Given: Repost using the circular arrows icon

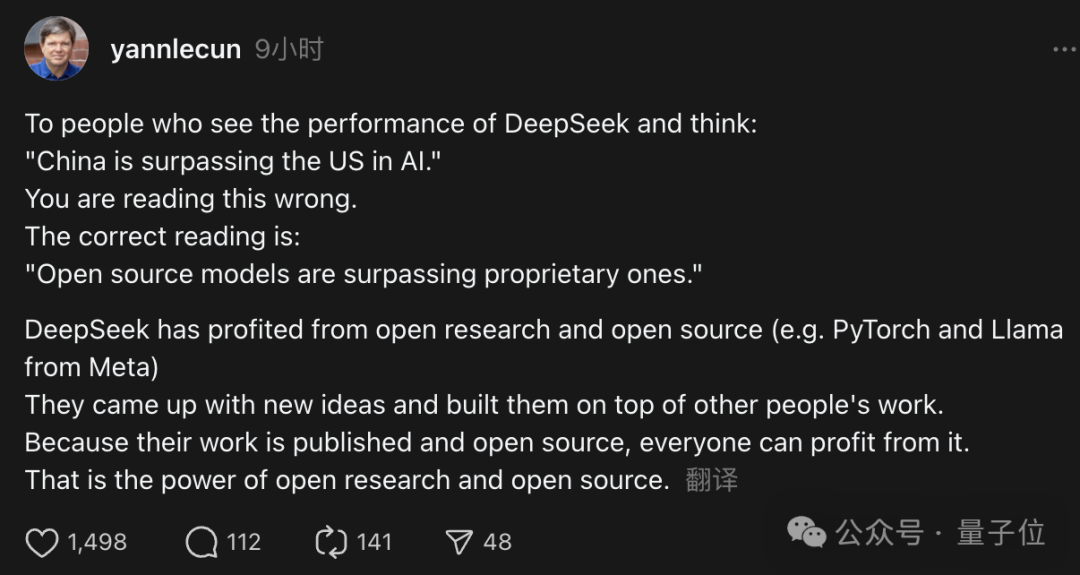Looking at the screenshot, I should point(330,543).
